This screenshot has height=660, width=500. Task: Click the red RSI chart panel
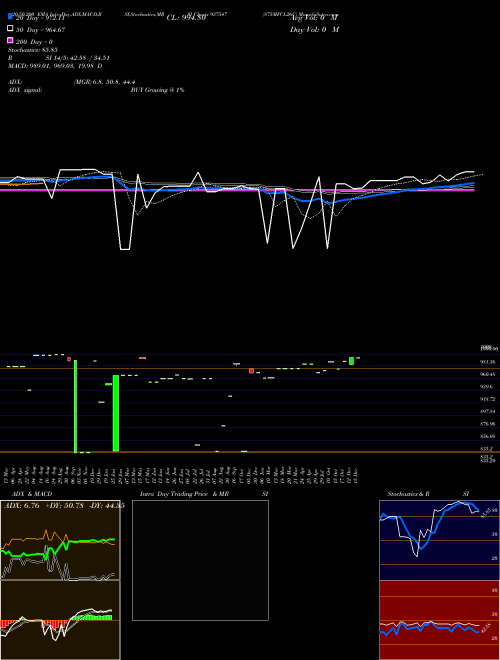pyautogui.click(x=439, y=620)
